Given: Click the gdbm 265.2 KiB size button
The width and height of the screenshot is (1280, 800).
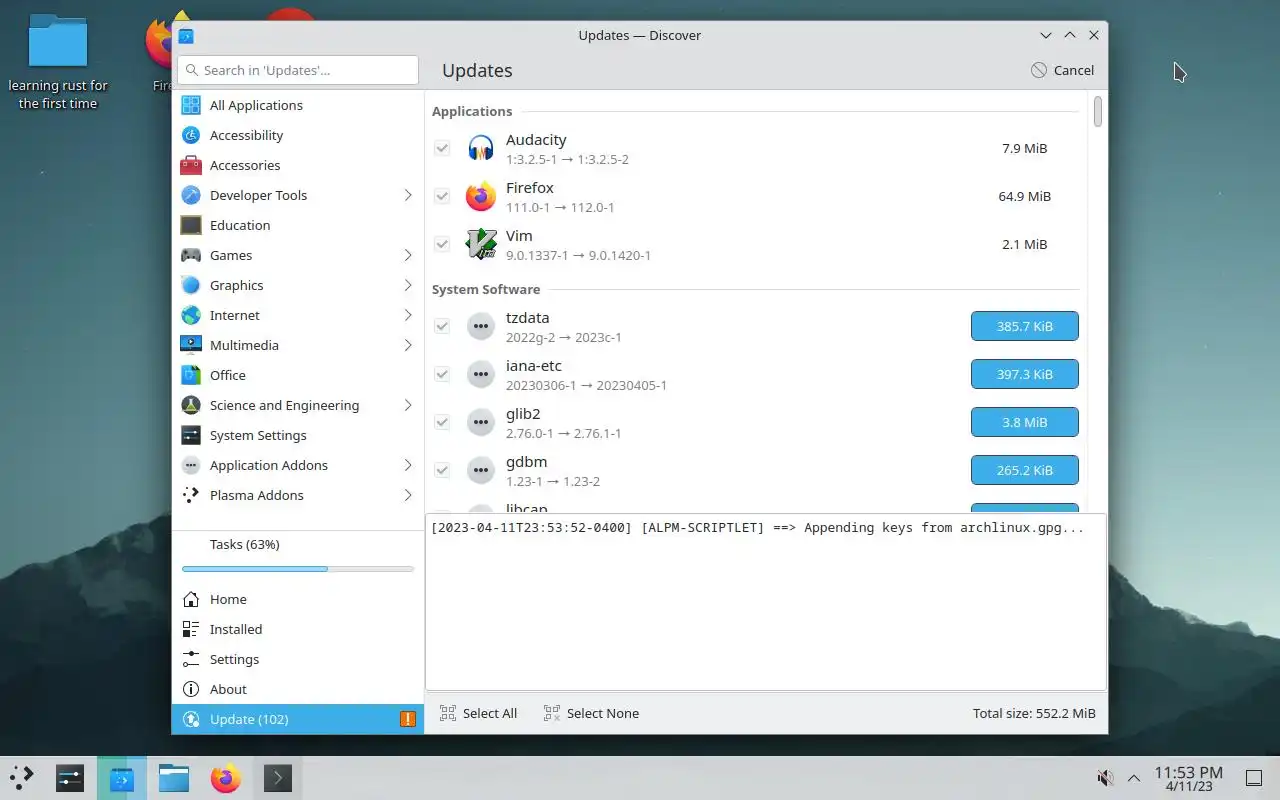Looking at the screenshot, I should pos(1025,470).
